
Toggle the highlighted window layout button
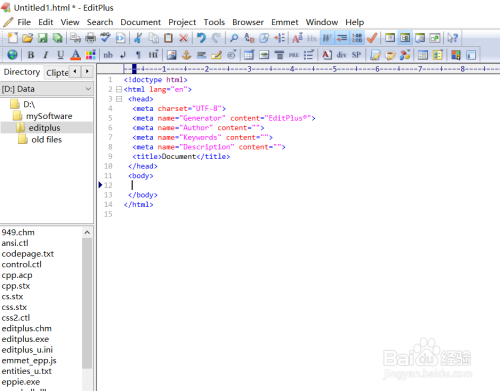tap(405, 38)
